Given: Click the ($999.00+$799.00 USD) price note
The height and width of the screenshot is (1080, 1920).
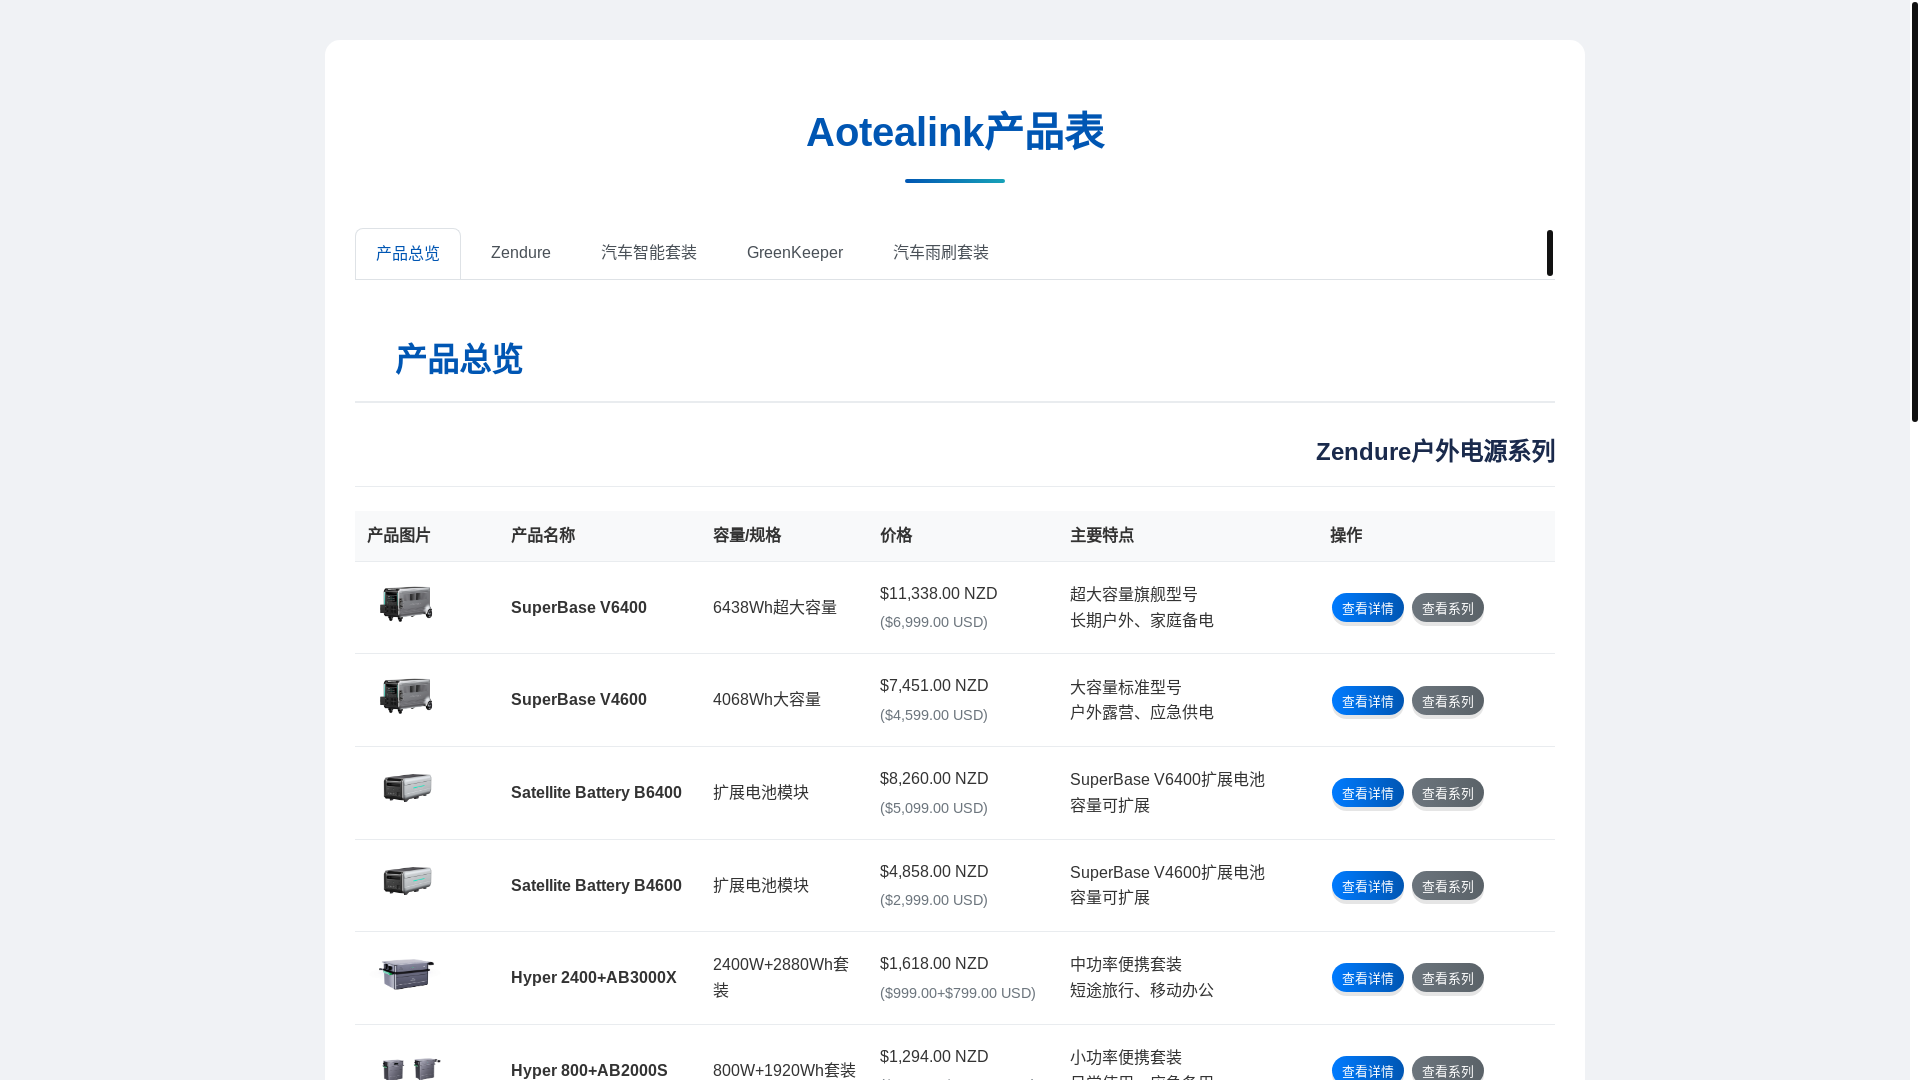Looking at the screenshot, I should coord(958,993).
